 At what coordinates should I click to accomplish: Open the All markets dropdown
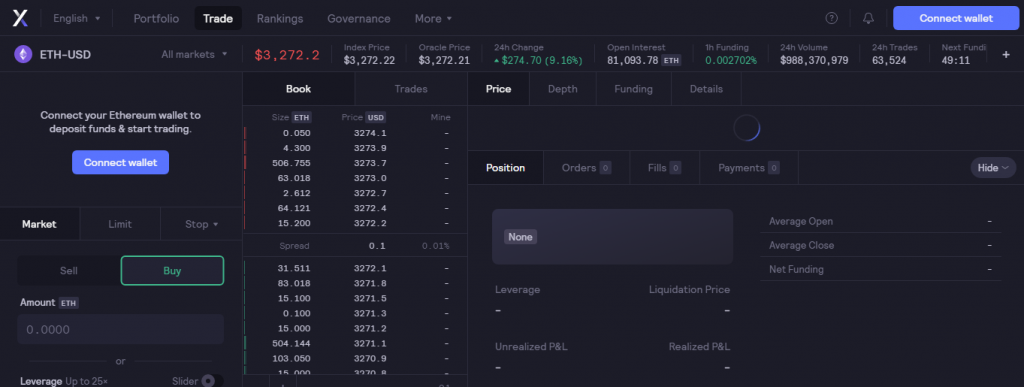tap(195, 54)
